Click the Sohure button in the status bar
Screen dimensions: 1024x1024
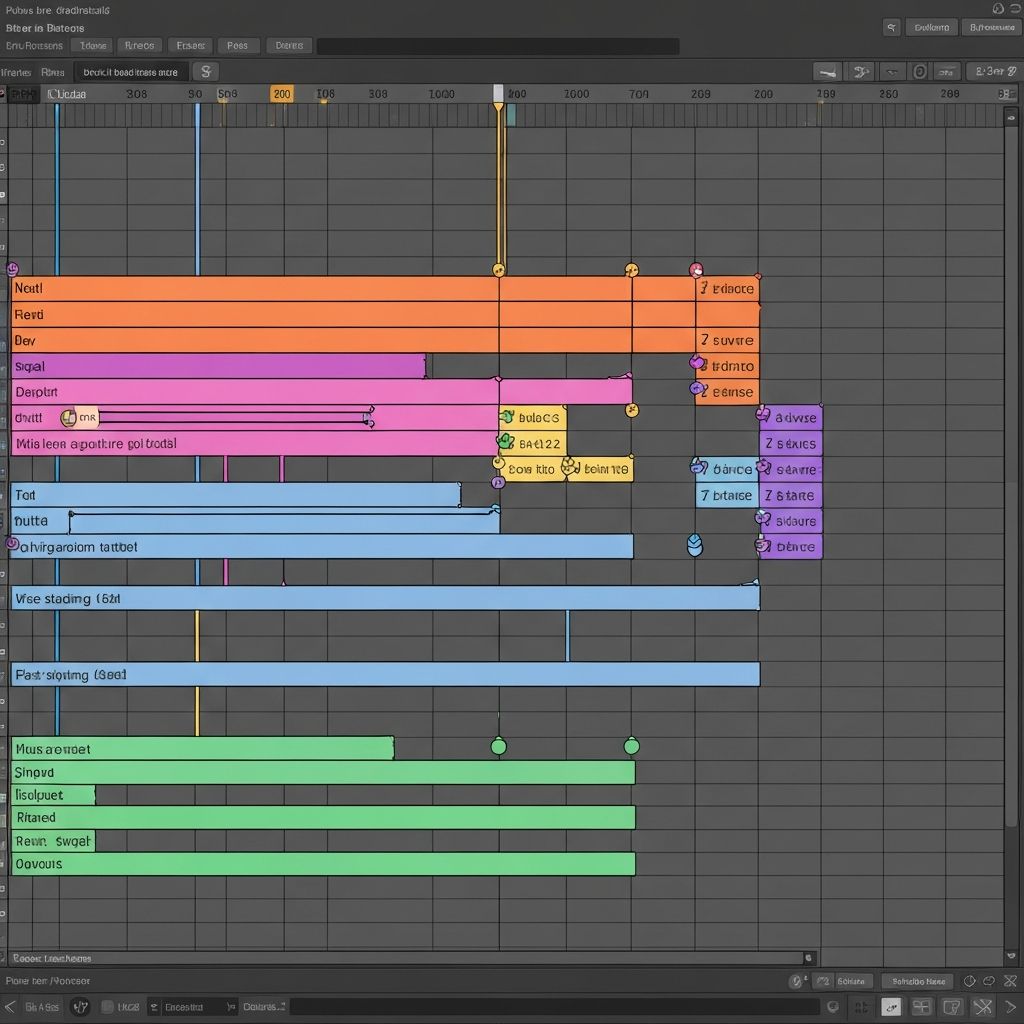tap(850, 981)
